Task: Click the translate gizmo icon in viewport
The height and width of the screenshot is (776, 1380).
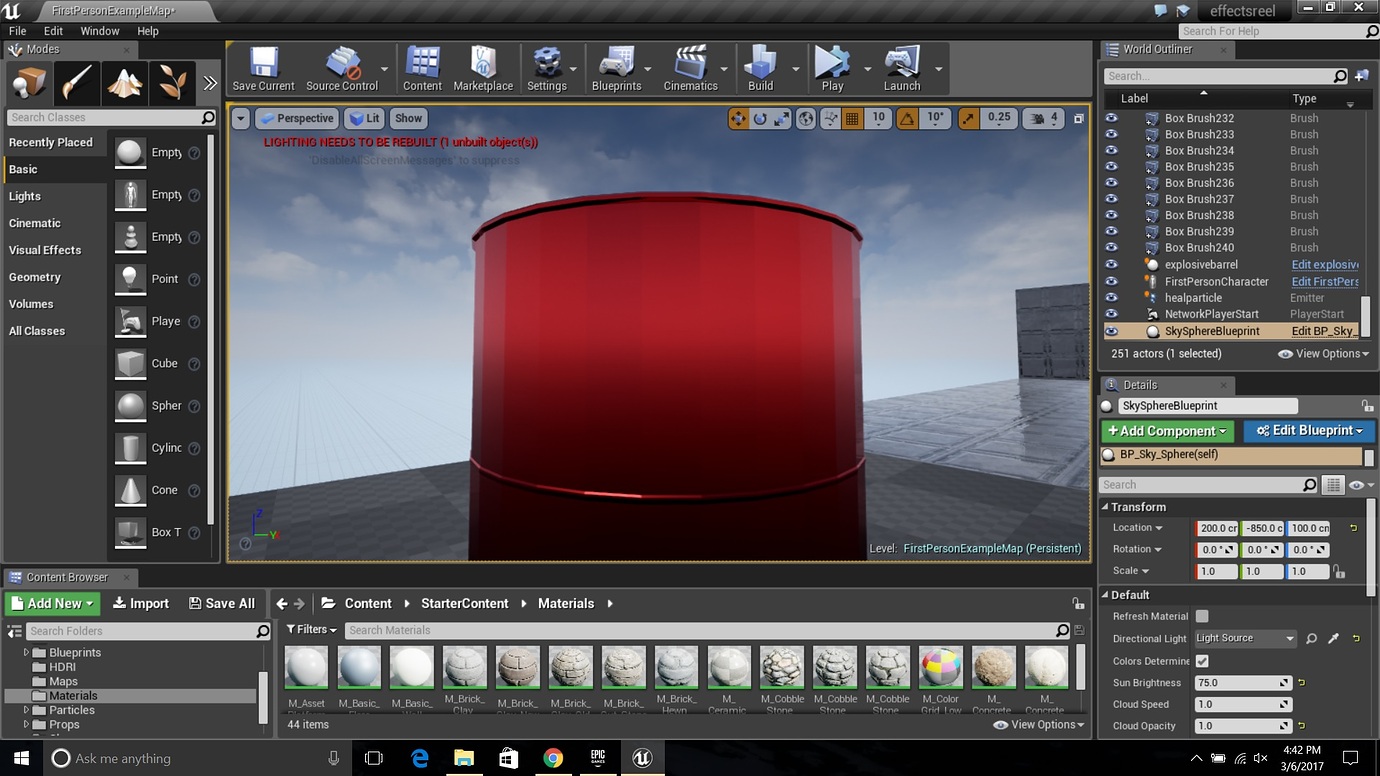Action: 738,118
